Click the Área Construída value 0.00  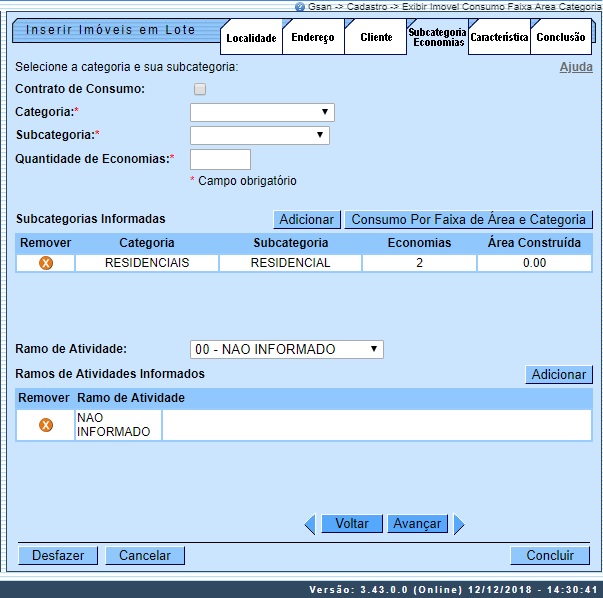tap(534, 263)
